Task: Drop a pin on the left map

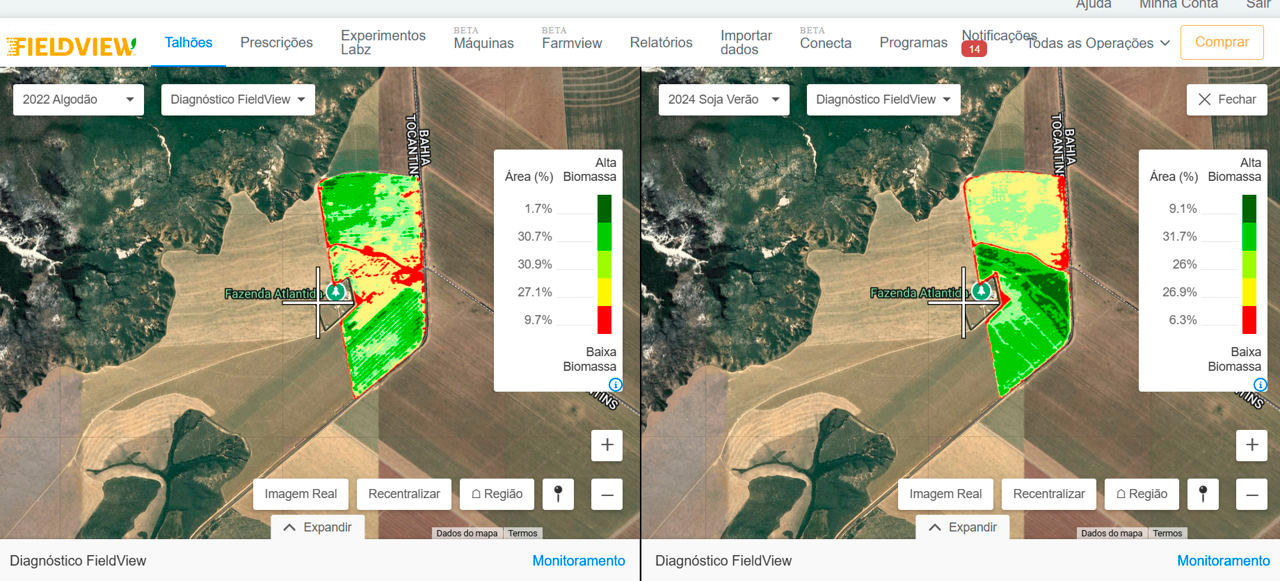Action: 559,494
